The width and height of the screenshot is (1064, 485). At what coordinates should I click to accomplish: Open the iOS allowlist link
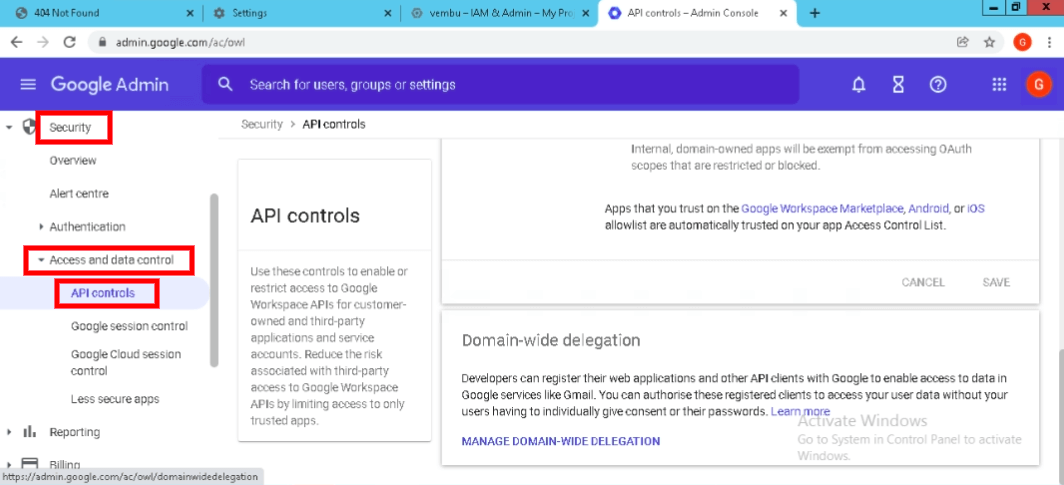pyautogui.click(x=976, y=208)
